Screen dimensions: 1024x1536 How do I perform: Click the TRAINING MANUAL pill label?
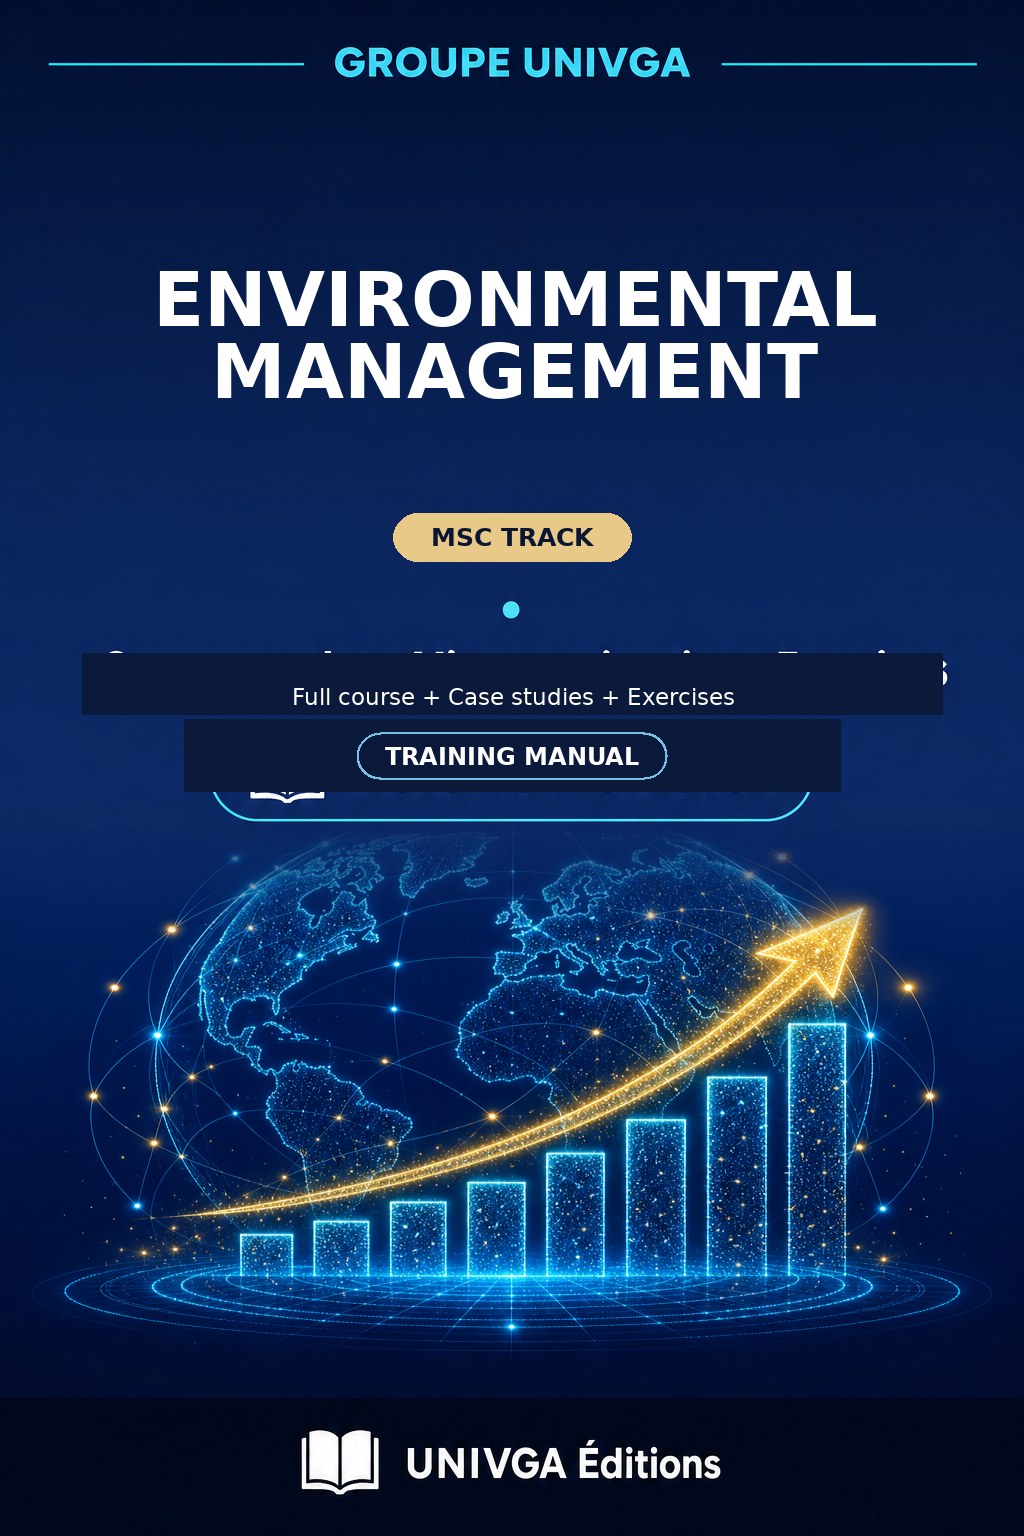[x=512, y=756]
